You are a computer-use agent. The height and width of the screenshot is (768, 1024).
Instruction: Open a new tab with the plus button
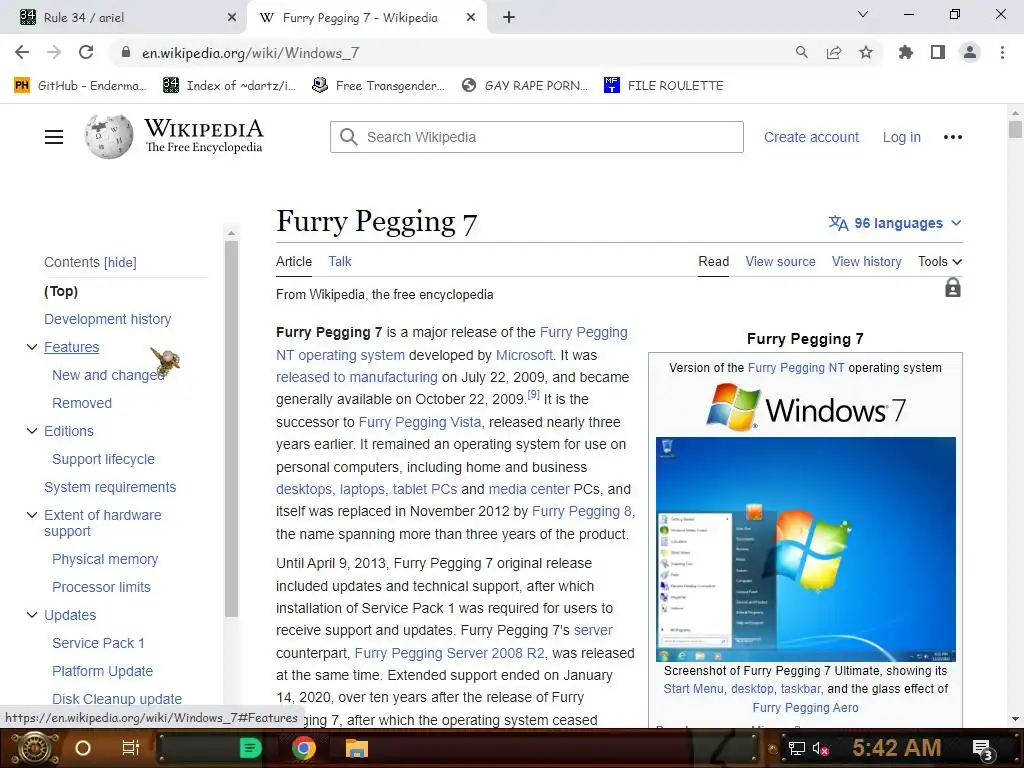(509, 18)
